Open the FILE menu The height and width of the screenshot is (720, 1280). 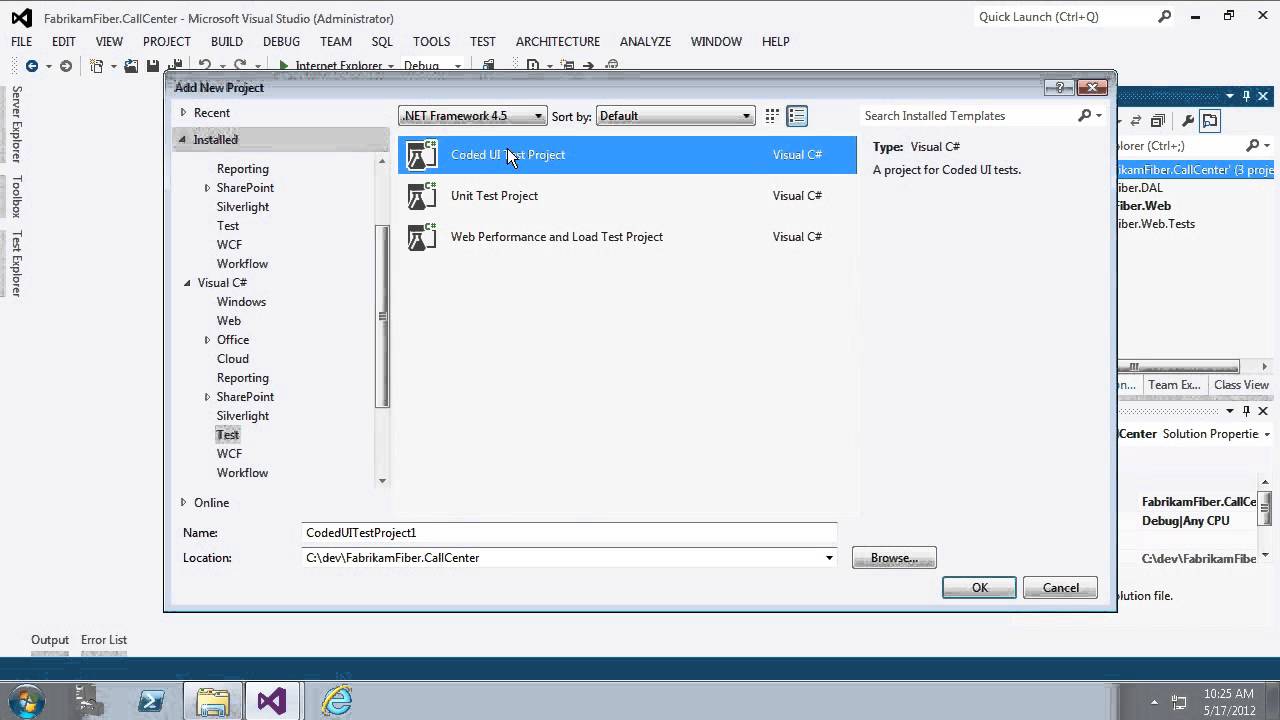(22, 41)
